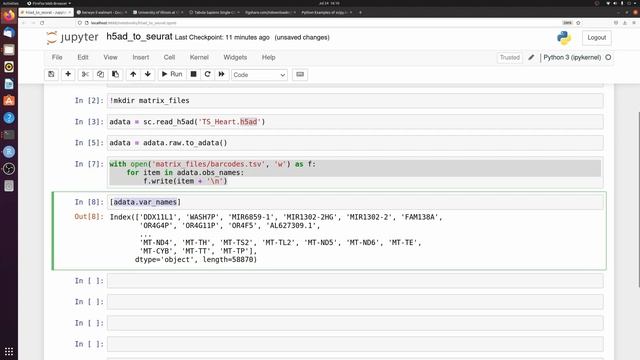Open the Terminal from the dock

(x=9, y=135)
